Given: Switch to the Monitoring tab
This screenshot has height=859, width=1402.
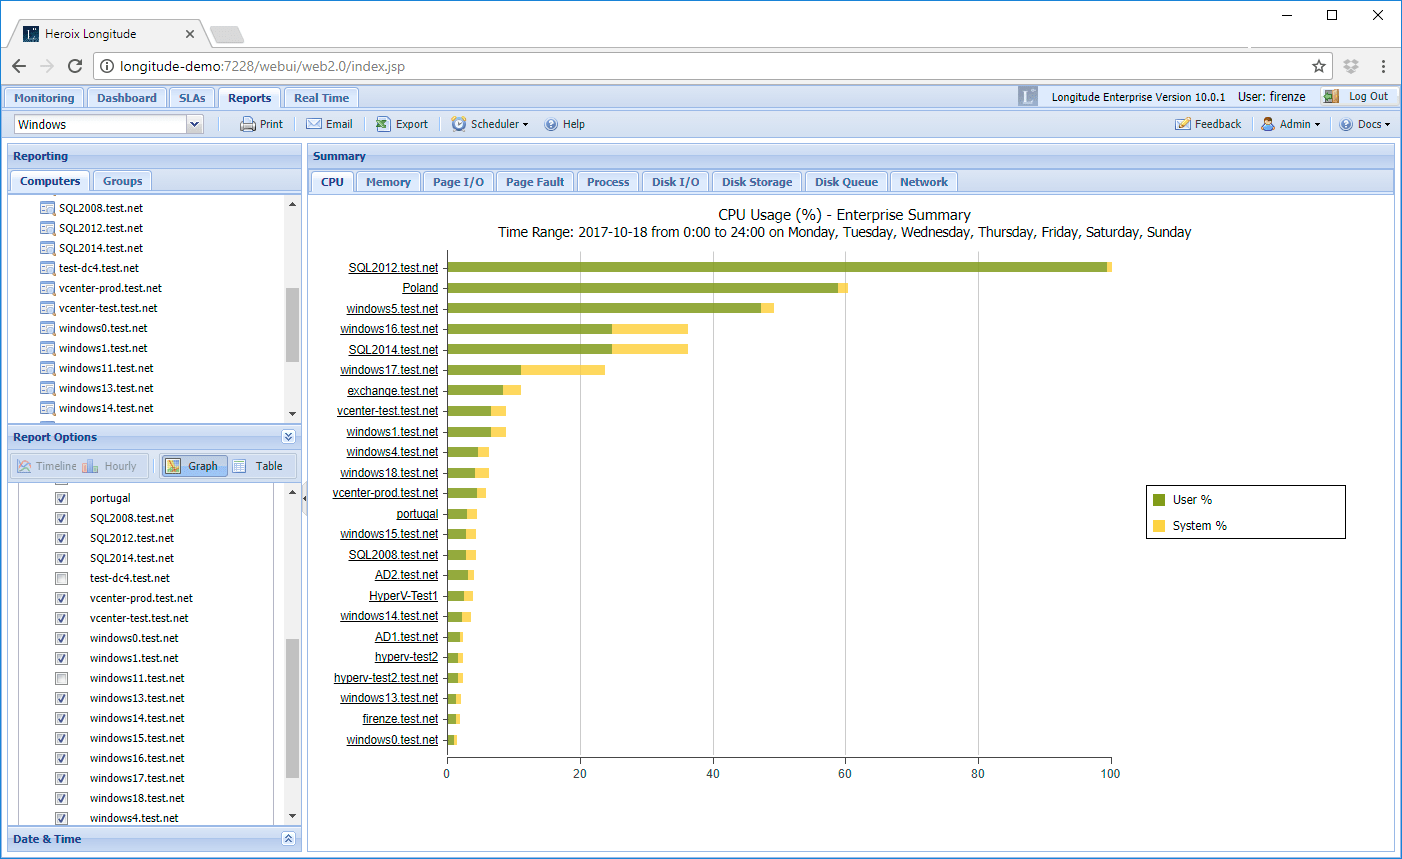Looking at the screenshot, I should [x=44, y=98].
